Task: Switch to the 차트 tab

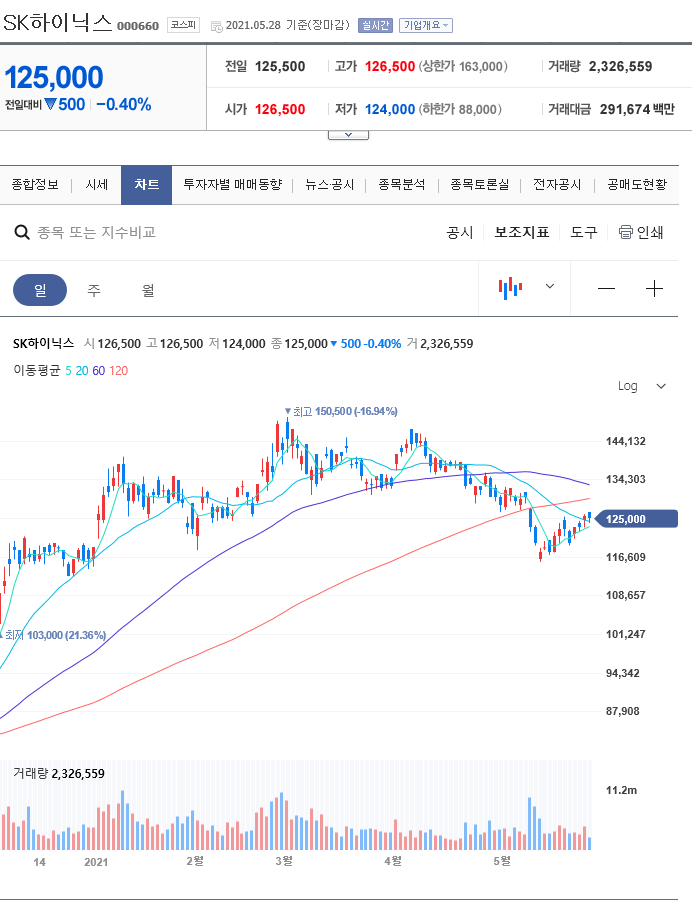Action: pyautogui.click(x=146, y=185)
